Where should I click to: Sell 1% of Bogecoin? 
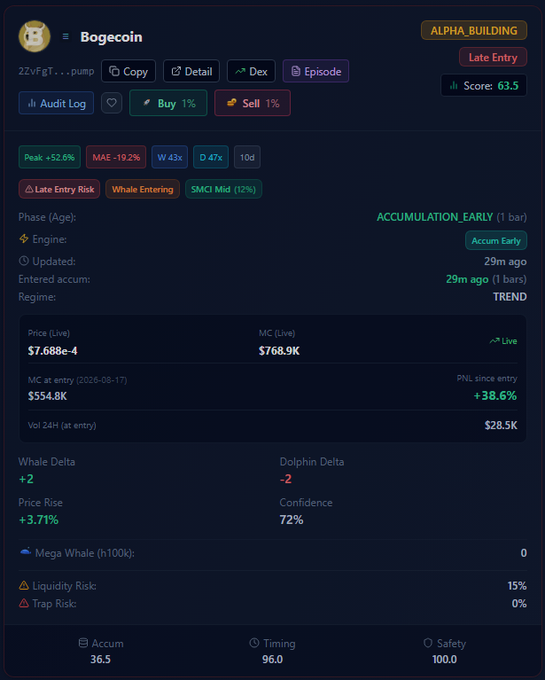pos(252,103)
